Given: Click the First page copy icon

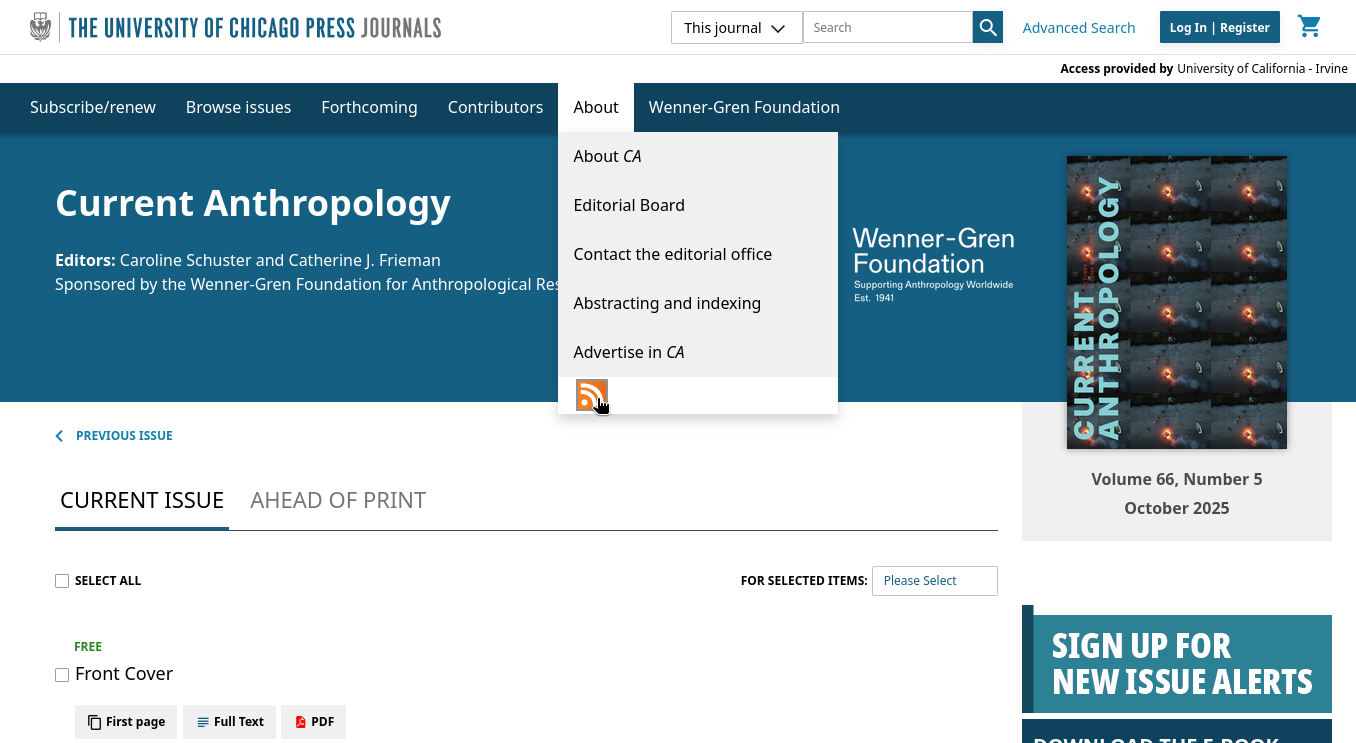Looking at the screenshot, I should tap(95, 722).
